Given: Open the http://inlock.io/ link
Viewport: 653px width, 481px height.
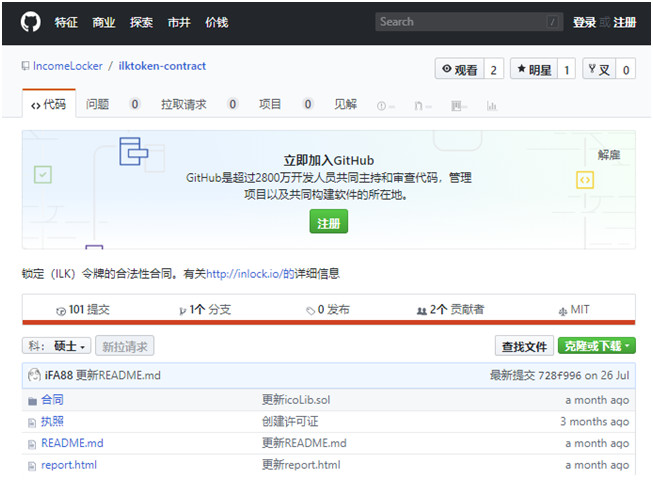Looking at the screenshot, I should pyautogui.click(x=250, y=274).
